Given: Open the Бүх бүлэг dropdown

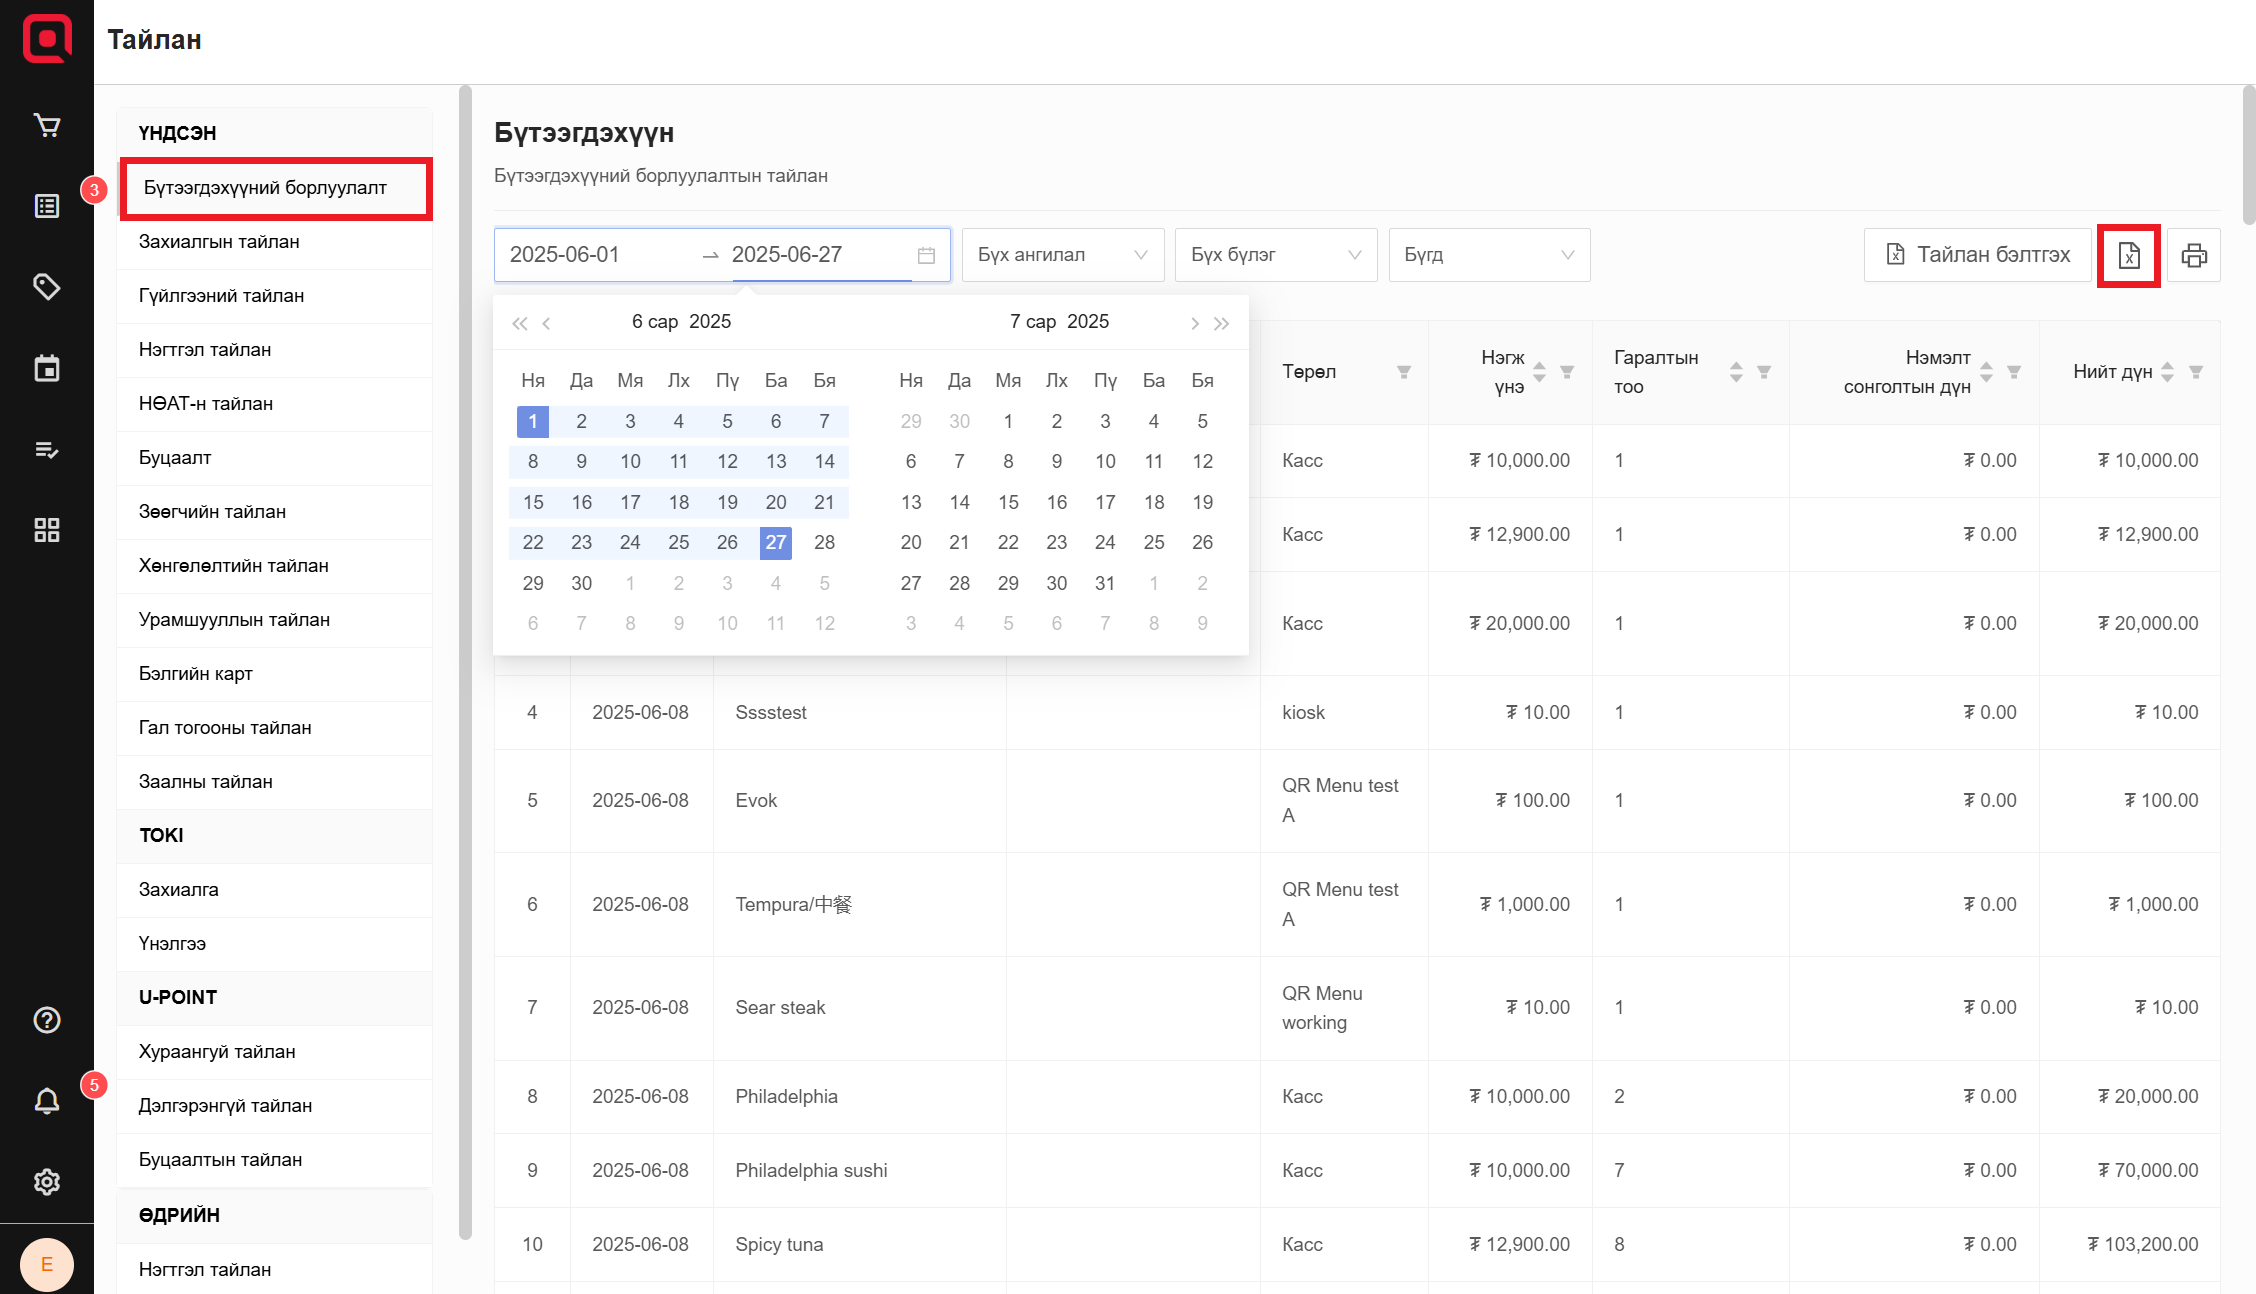Looking at the screenshot, I should pos(1275,255).
